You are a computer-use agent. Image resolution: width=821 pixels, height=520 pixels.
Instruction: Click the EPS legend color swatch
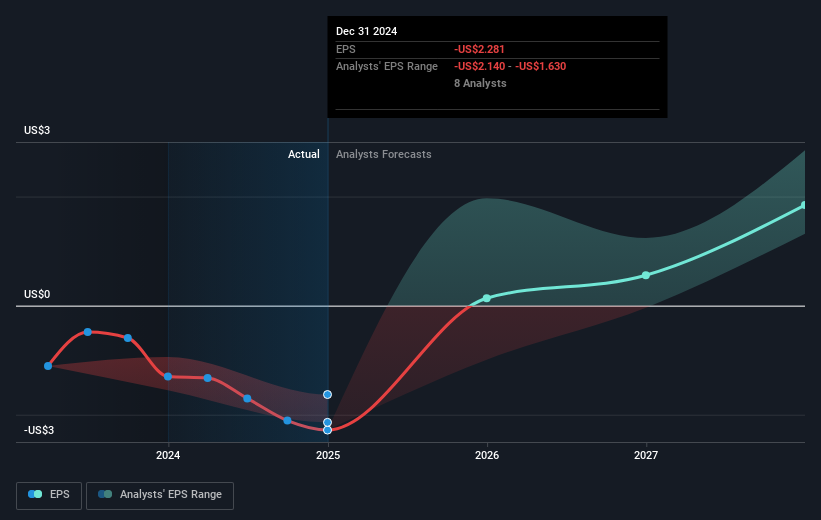coord(35,494)
